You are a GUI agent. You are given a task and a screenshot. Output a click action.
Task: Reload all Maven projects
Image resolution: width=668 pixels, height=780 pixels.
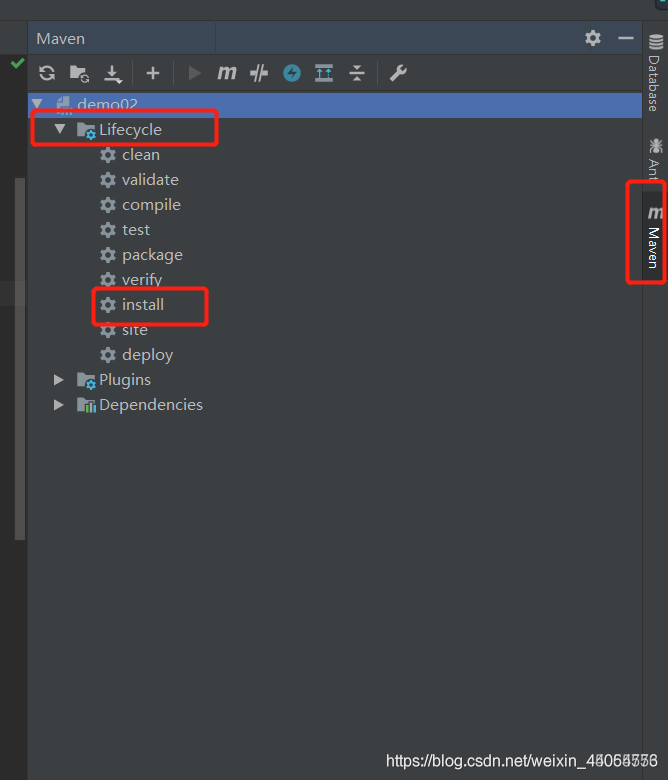pos(47,73)
